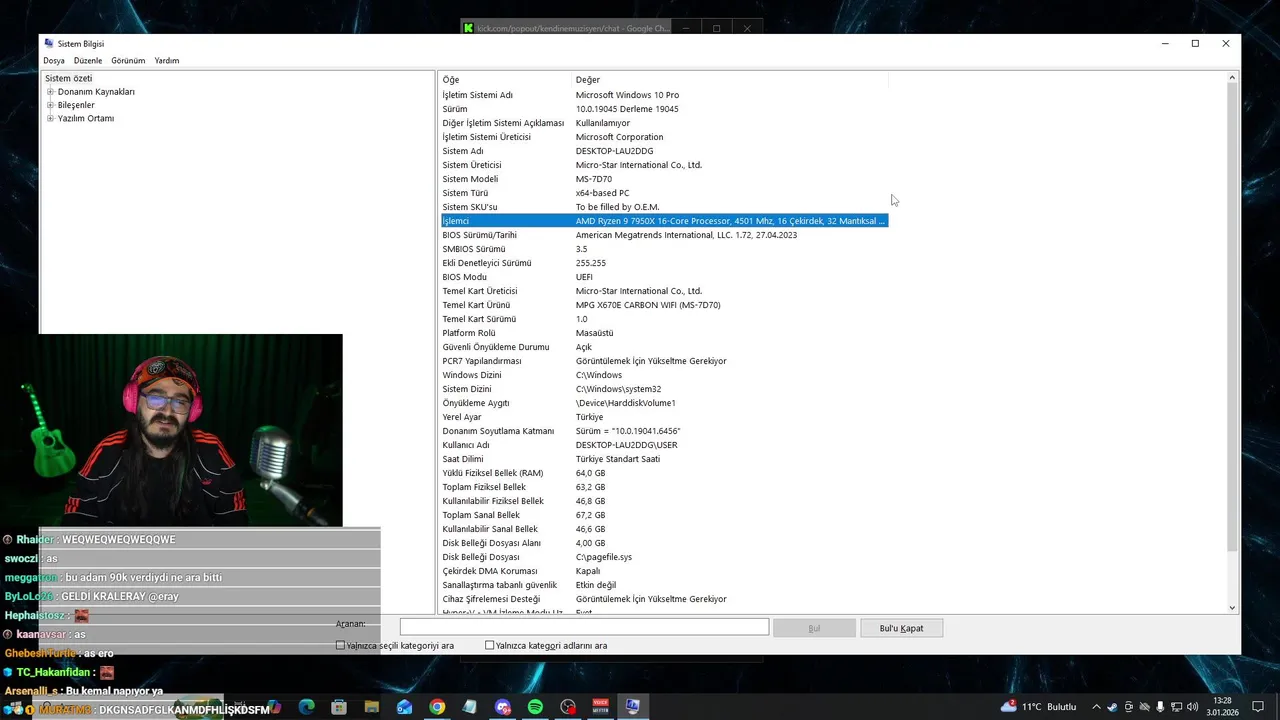Select the 'BIOS Modu' row
Viewport: 1280px width, 720px height.
(664, 277)
